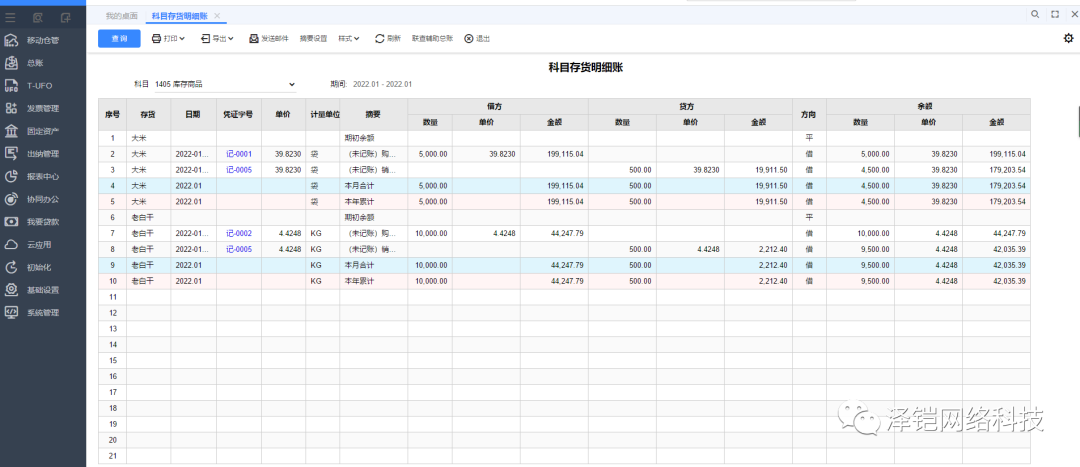Expand the 导出 export dropdown
This screenshot has height=467, width=1080.
pos(217,38)
